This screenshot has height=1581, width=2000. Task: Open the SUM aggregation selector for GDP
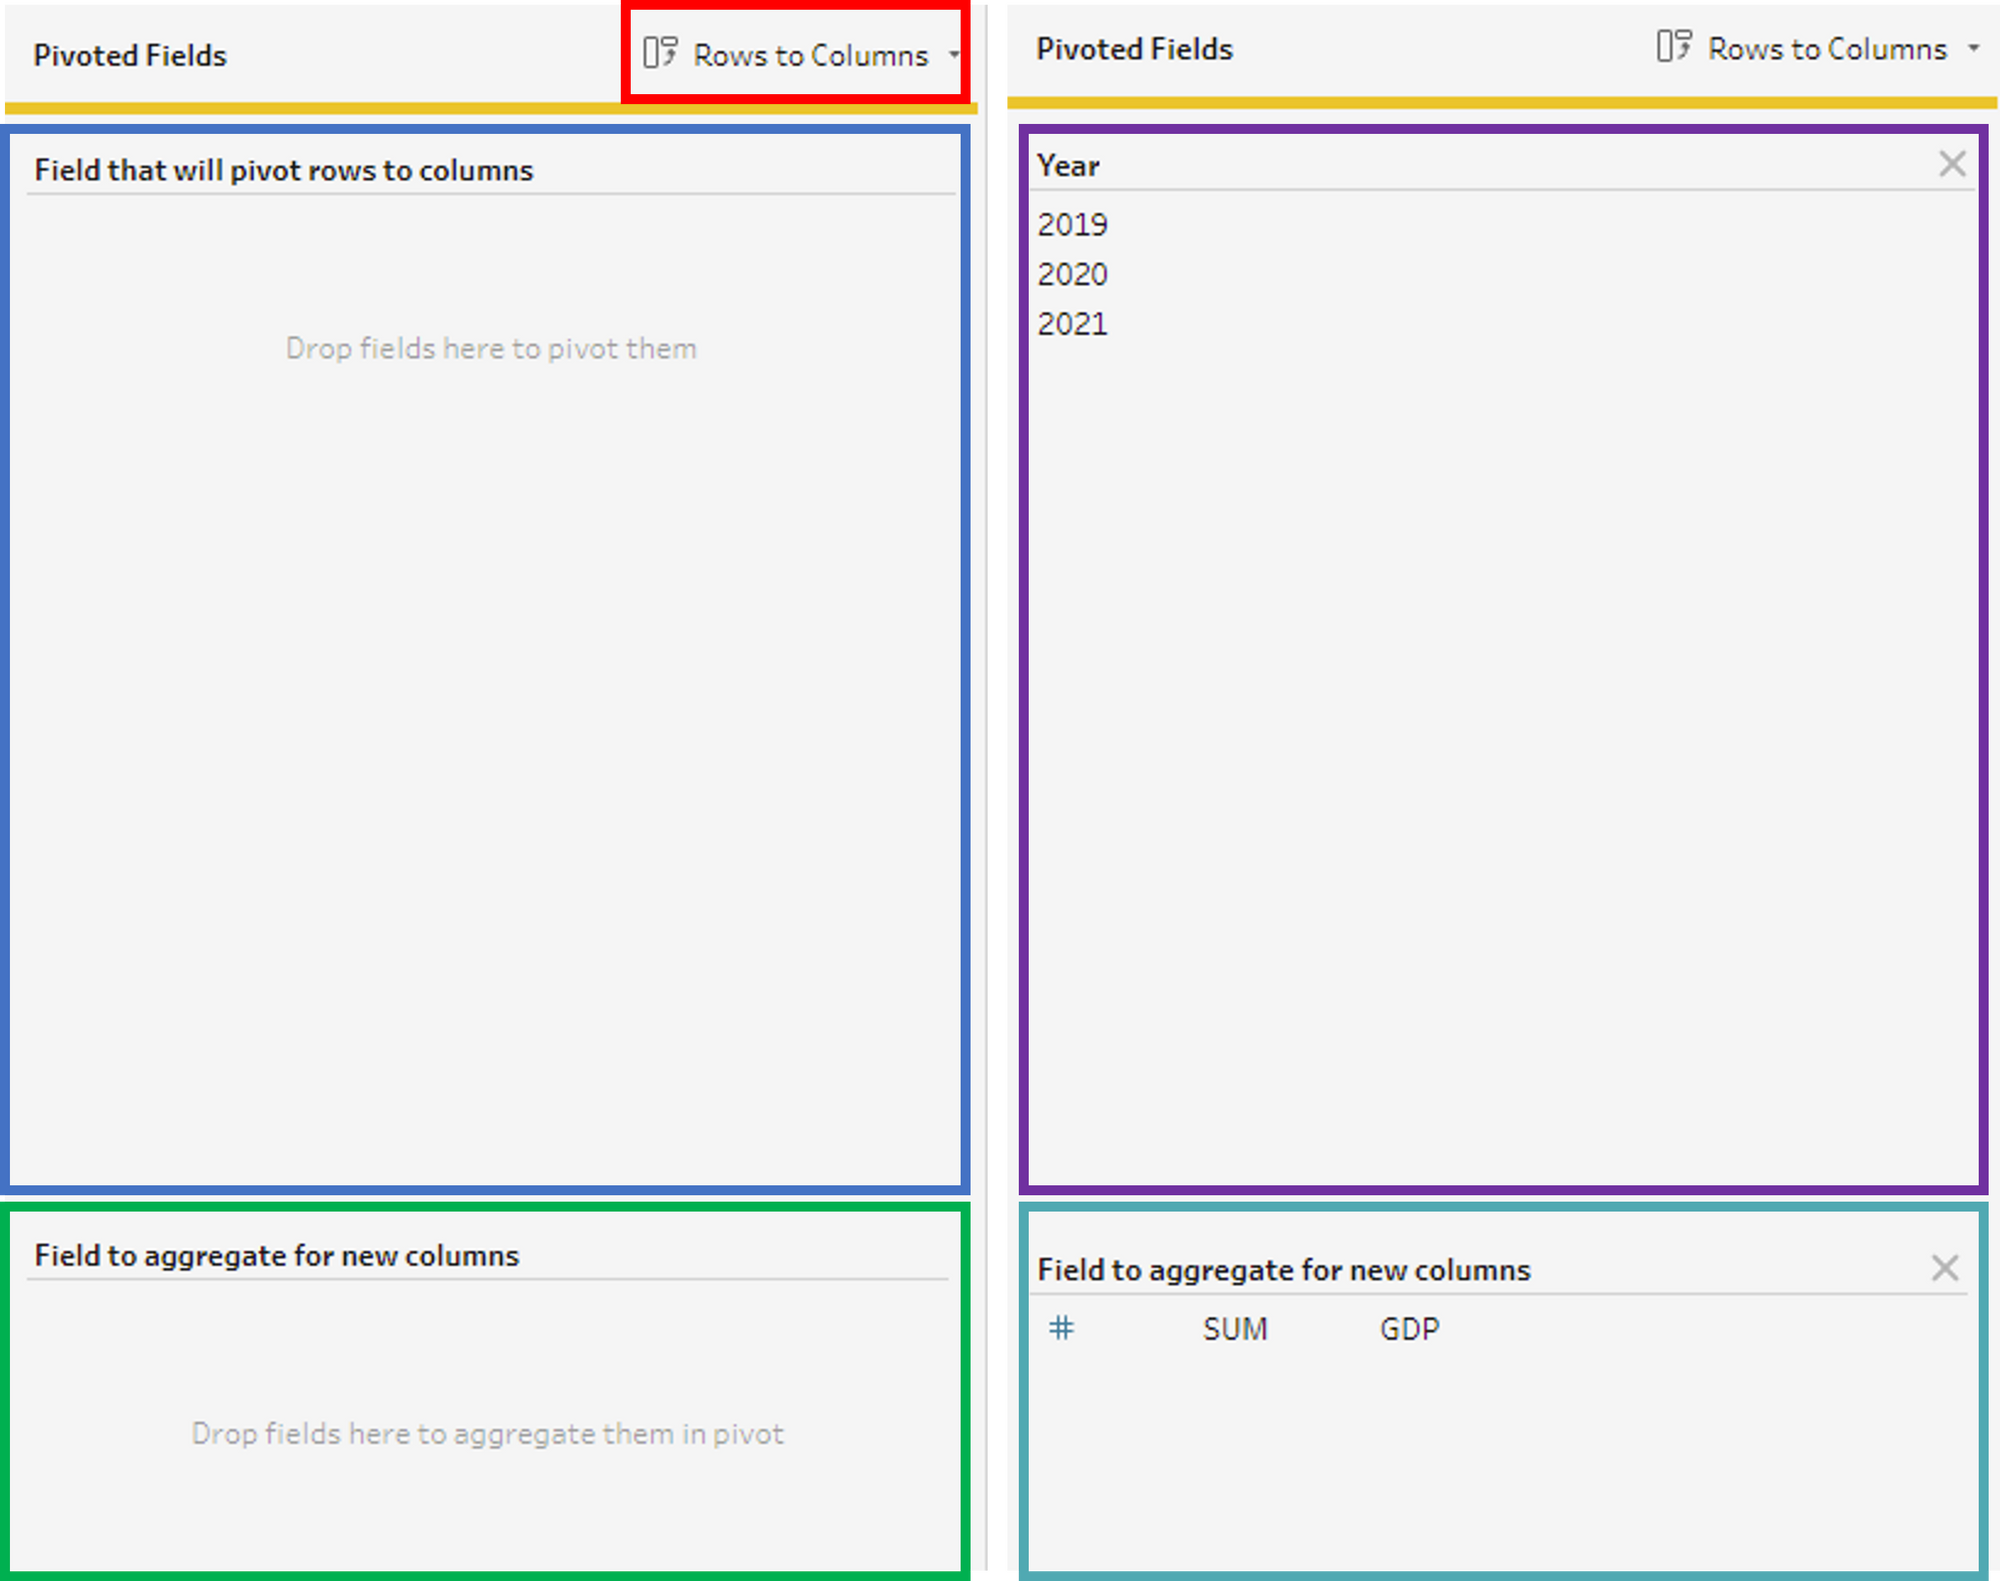tap(1235, 1329)
